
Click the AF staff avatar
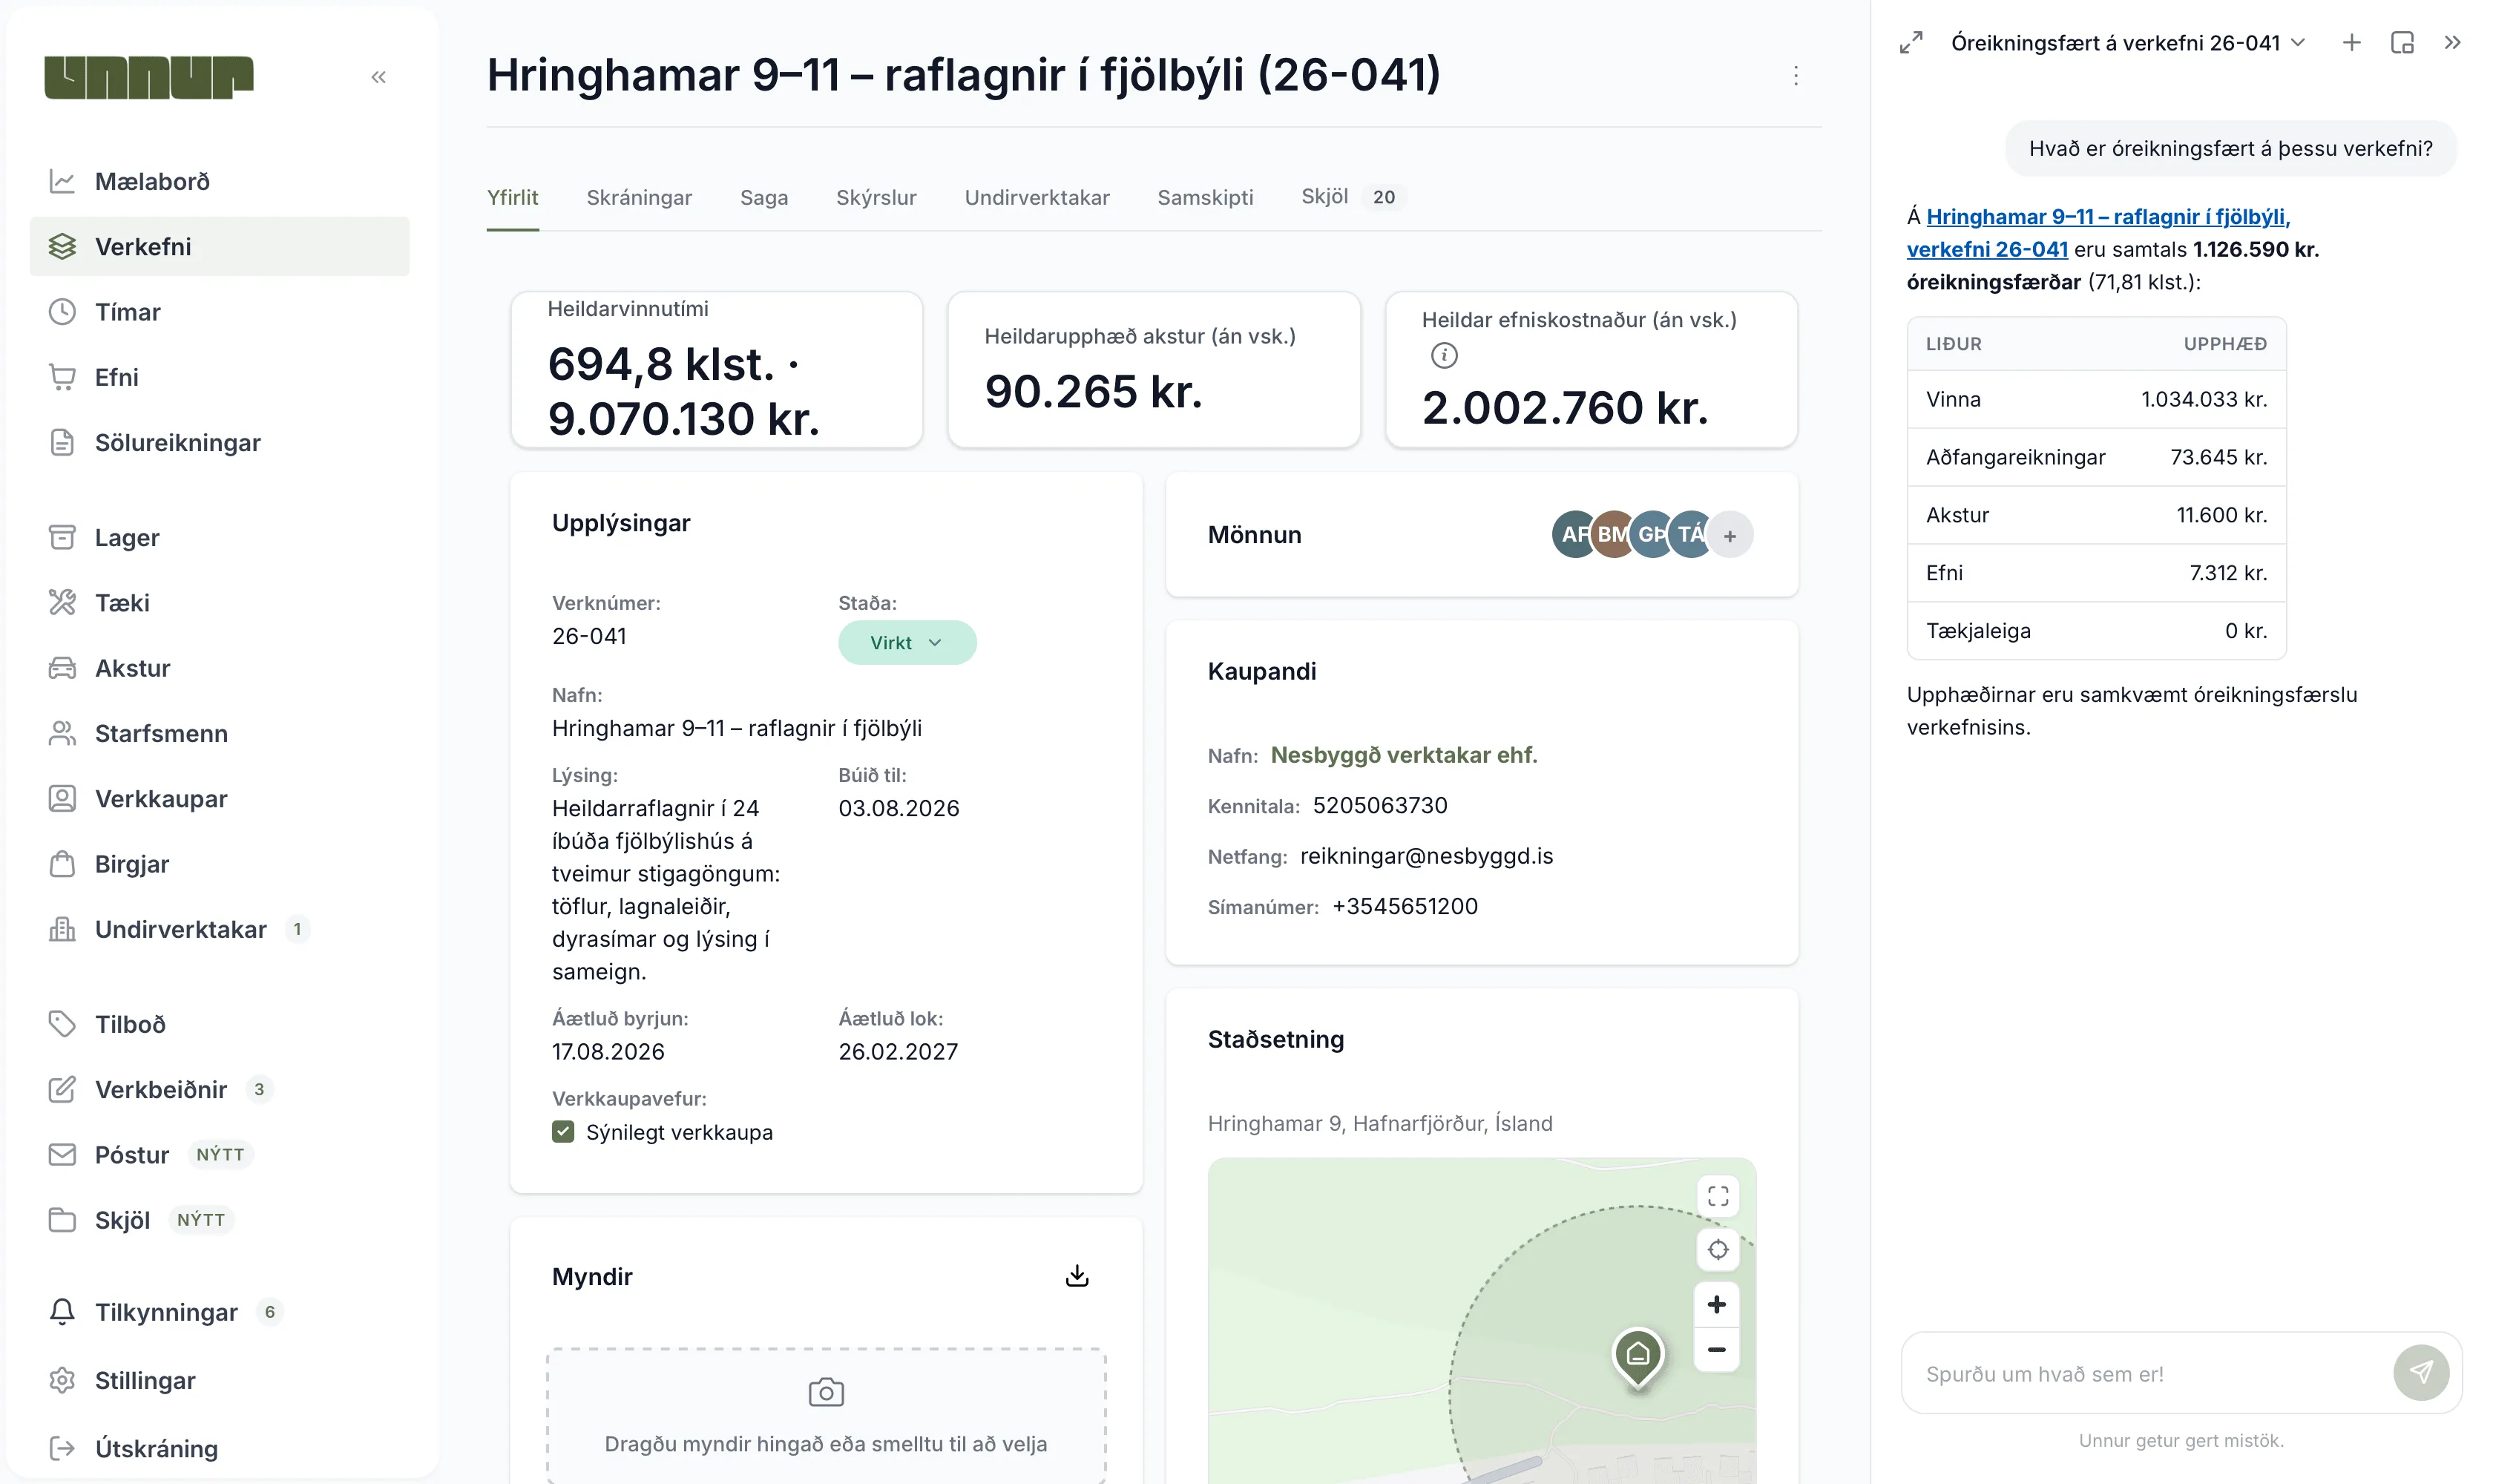[x=1573, y=535]
